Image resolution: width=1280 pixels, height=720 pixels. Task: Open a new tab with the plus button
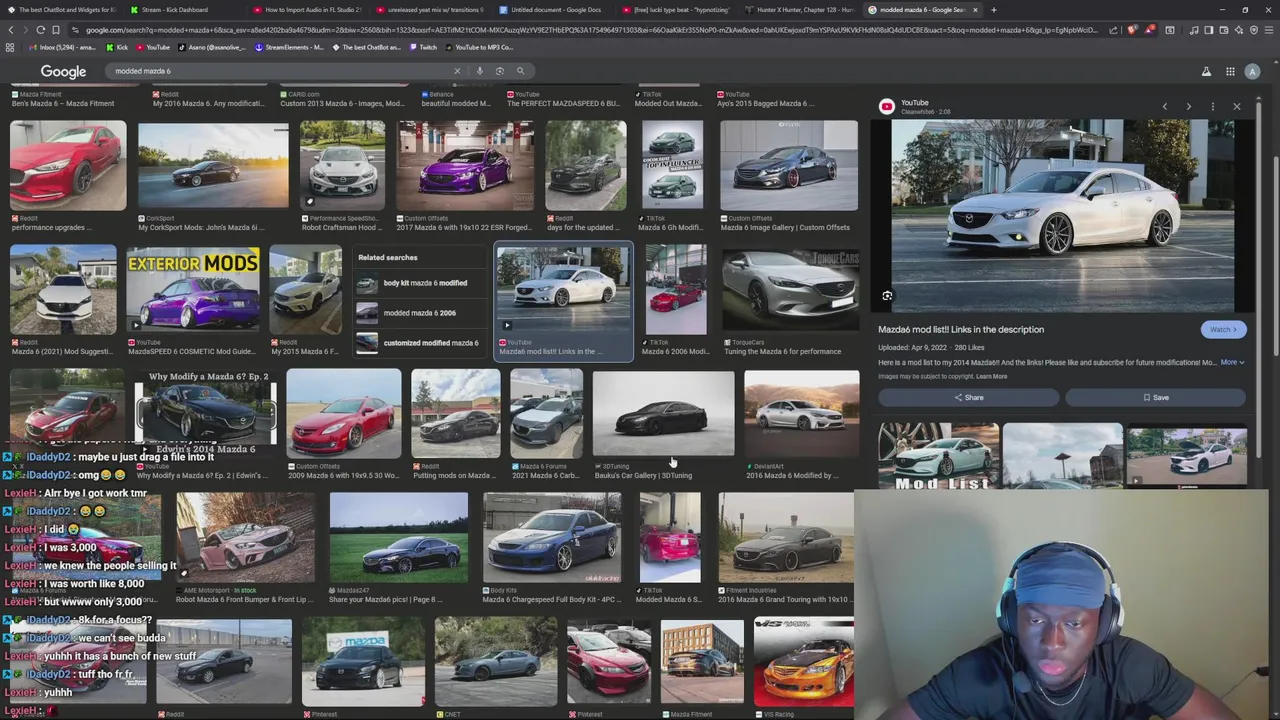click(x=993, y=10)
